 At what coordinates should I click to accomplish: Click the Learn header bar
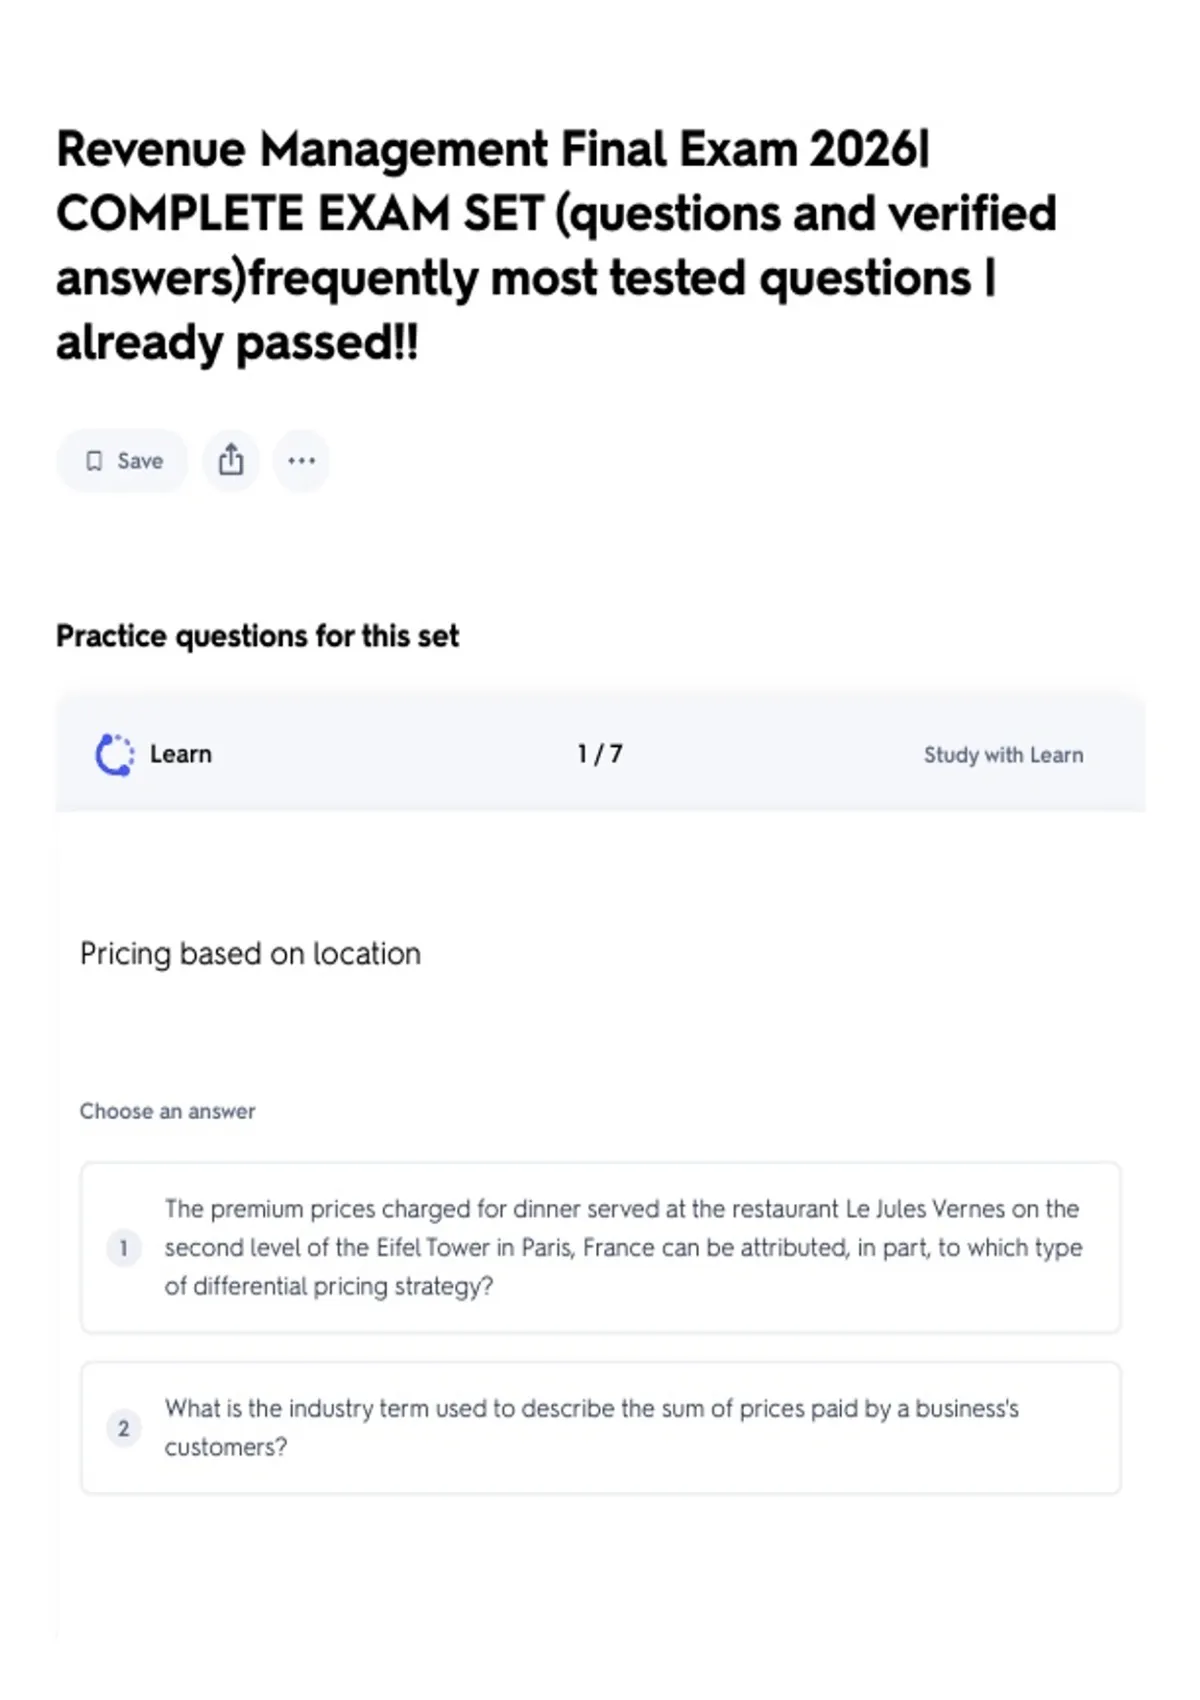(600, 754)
